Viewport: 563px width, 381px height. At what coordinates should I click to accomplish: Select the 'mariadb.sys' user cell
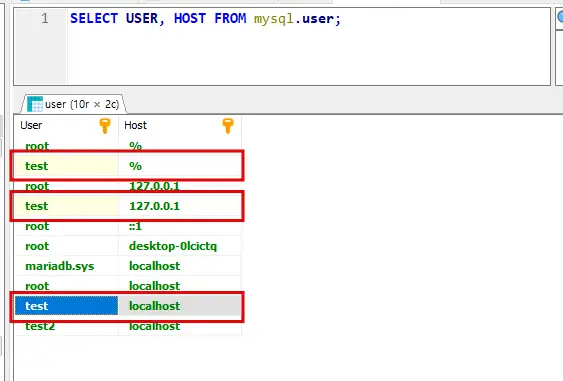point(66,266)
